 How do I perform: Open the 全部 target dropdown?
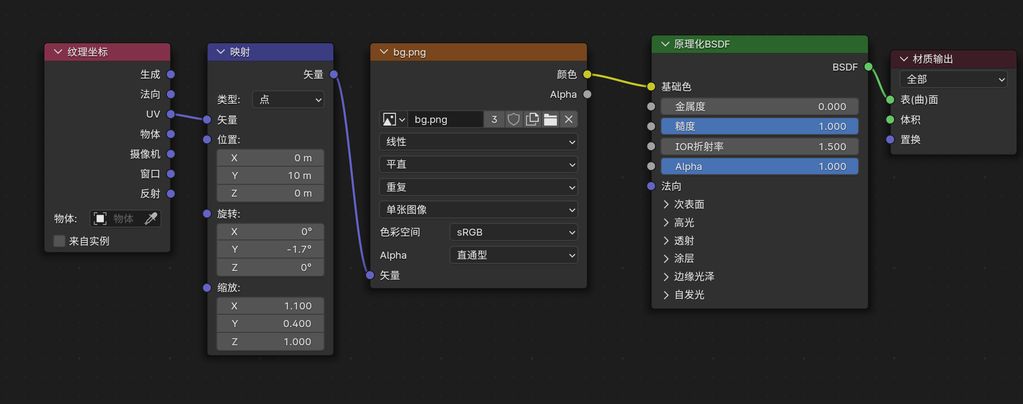pos(953,79)
